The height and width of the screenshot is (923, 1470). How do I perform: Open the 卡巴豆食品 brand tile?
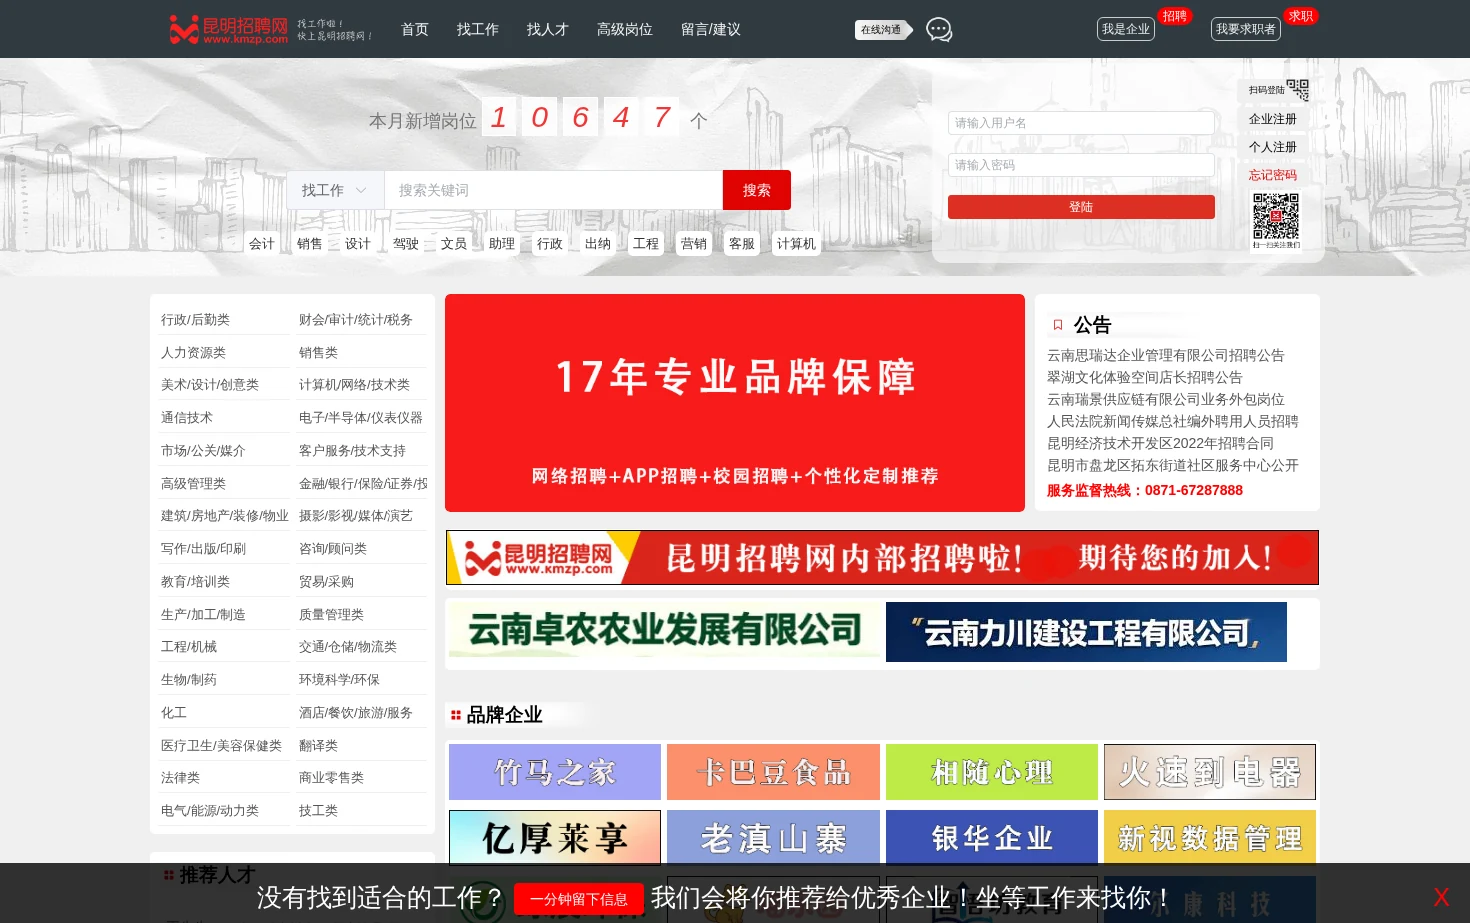(773, 772)
